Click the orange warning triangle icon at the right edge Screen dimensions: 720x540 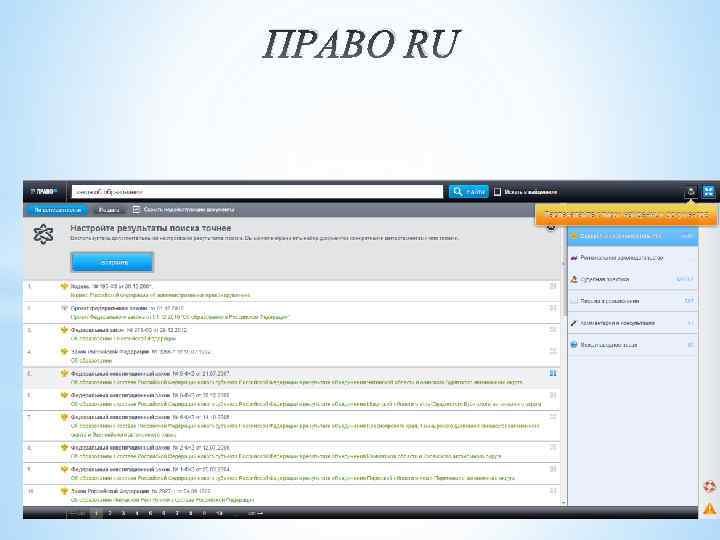tap(710, 509)
